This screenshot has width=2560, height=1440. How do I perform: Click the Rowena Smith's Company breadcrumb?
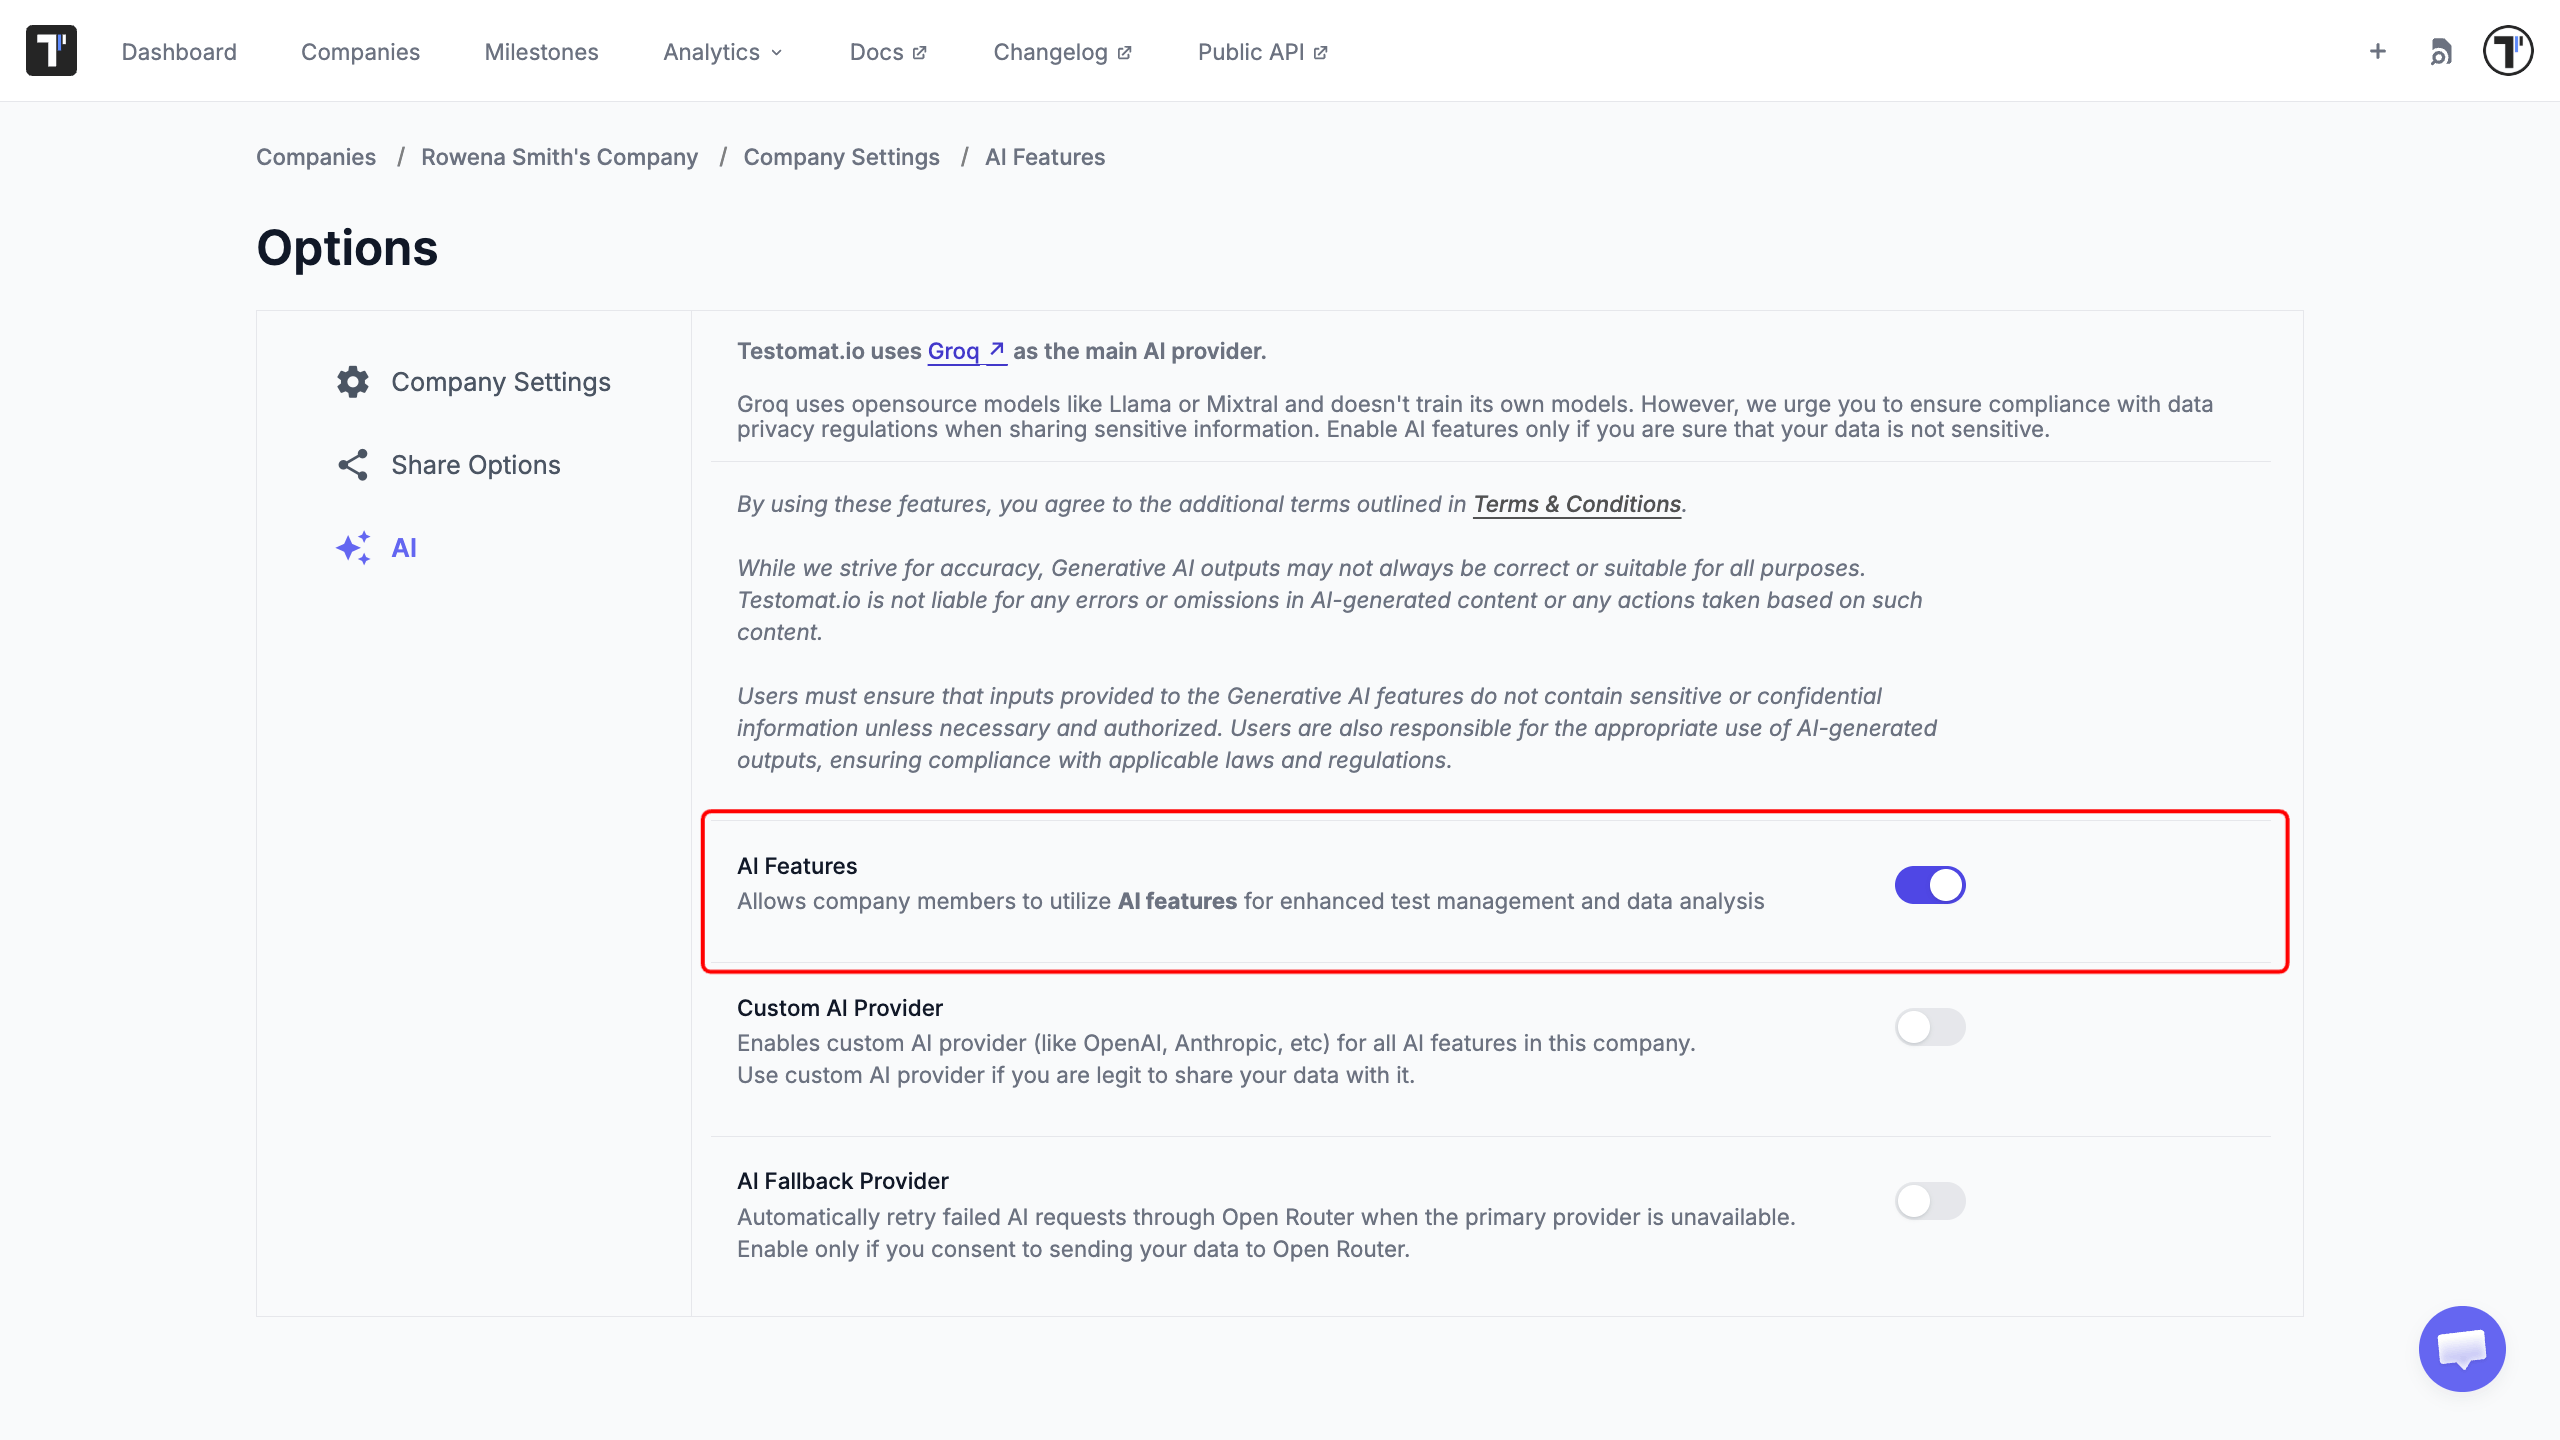[x=560, y=157]
